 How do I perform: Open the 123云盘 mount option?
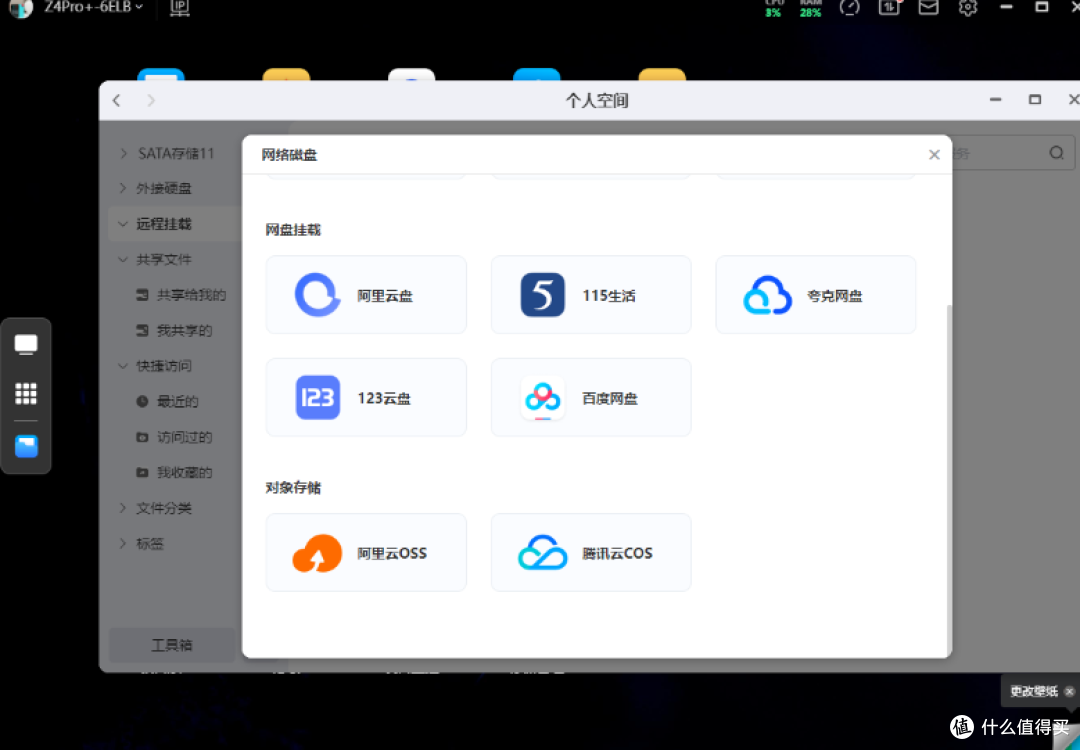(366, 397)
